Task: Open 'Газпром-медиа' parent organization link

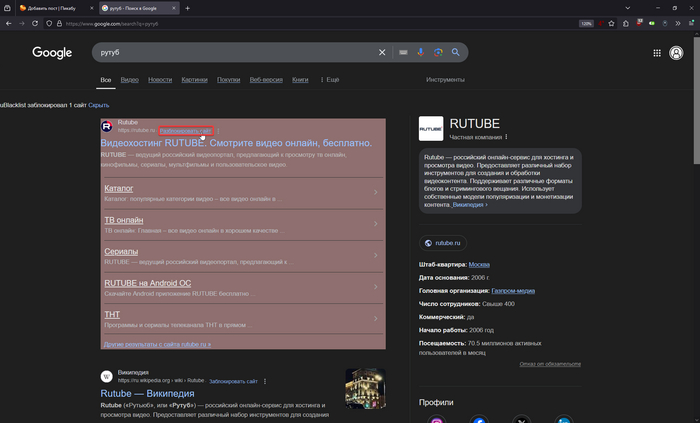Action: (513, 291)
